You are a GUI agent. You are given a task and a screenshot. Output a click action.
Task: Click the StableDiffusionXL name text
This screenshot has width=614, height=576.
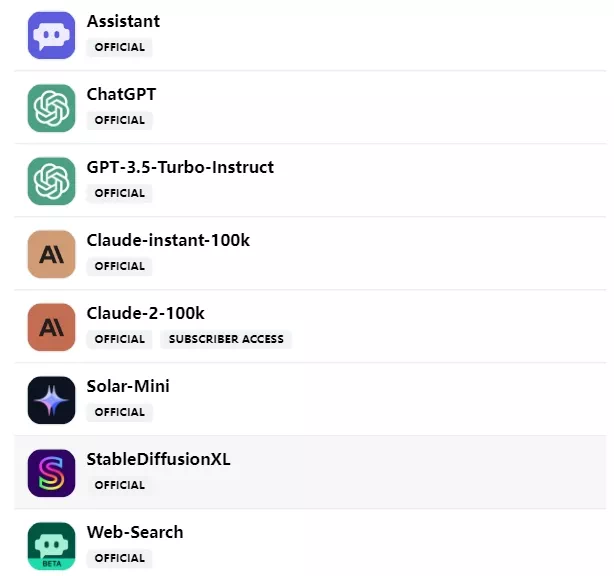tap(159, 459)
